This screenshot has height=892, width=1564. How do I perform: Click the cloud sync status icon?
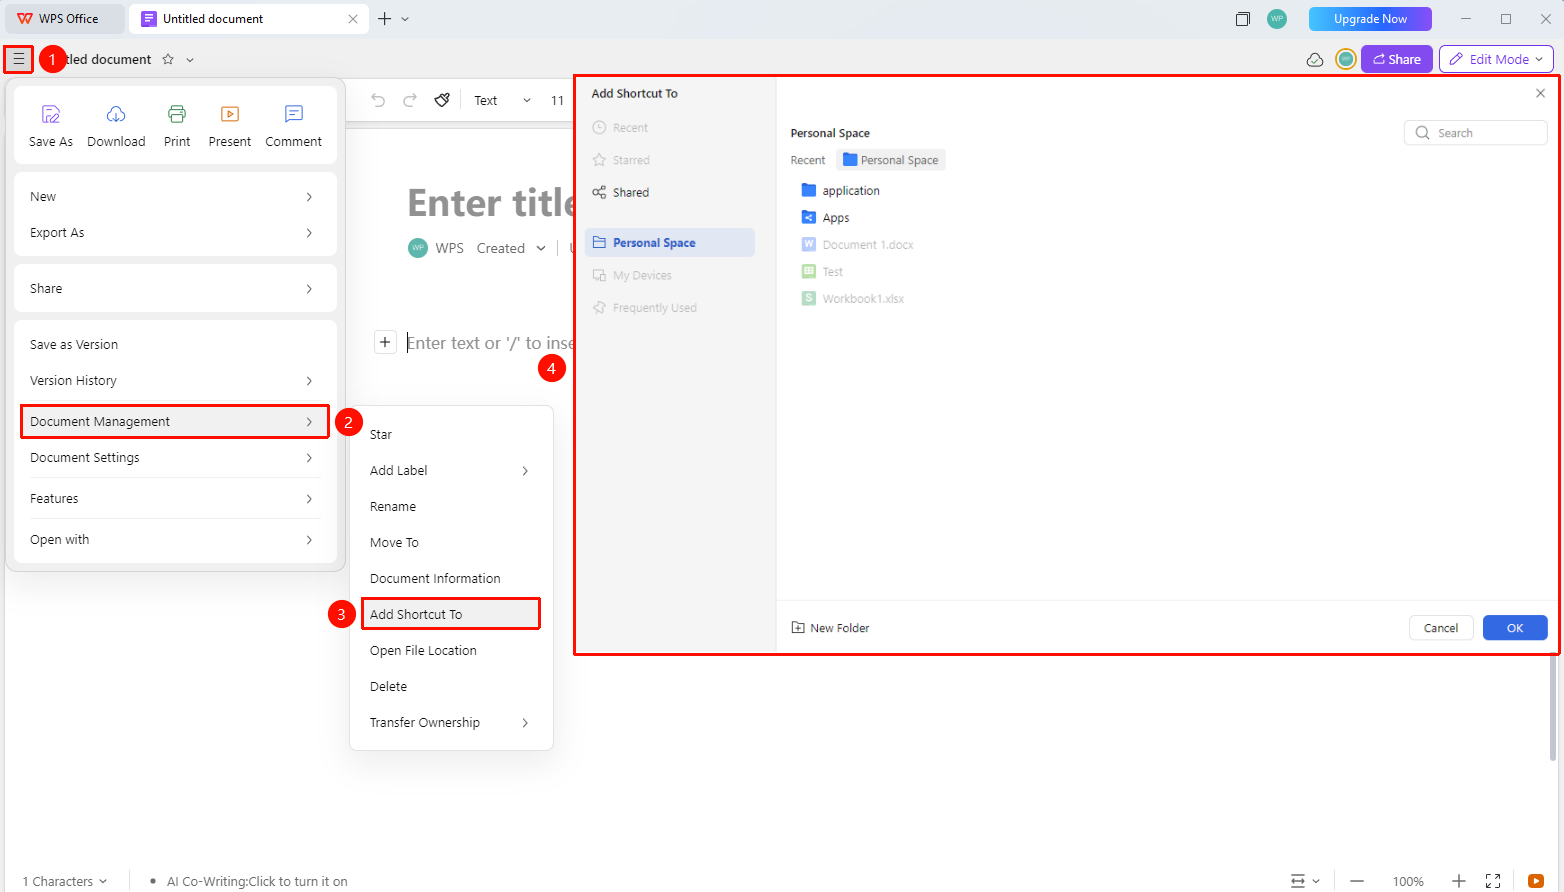tap(1315, 60)
